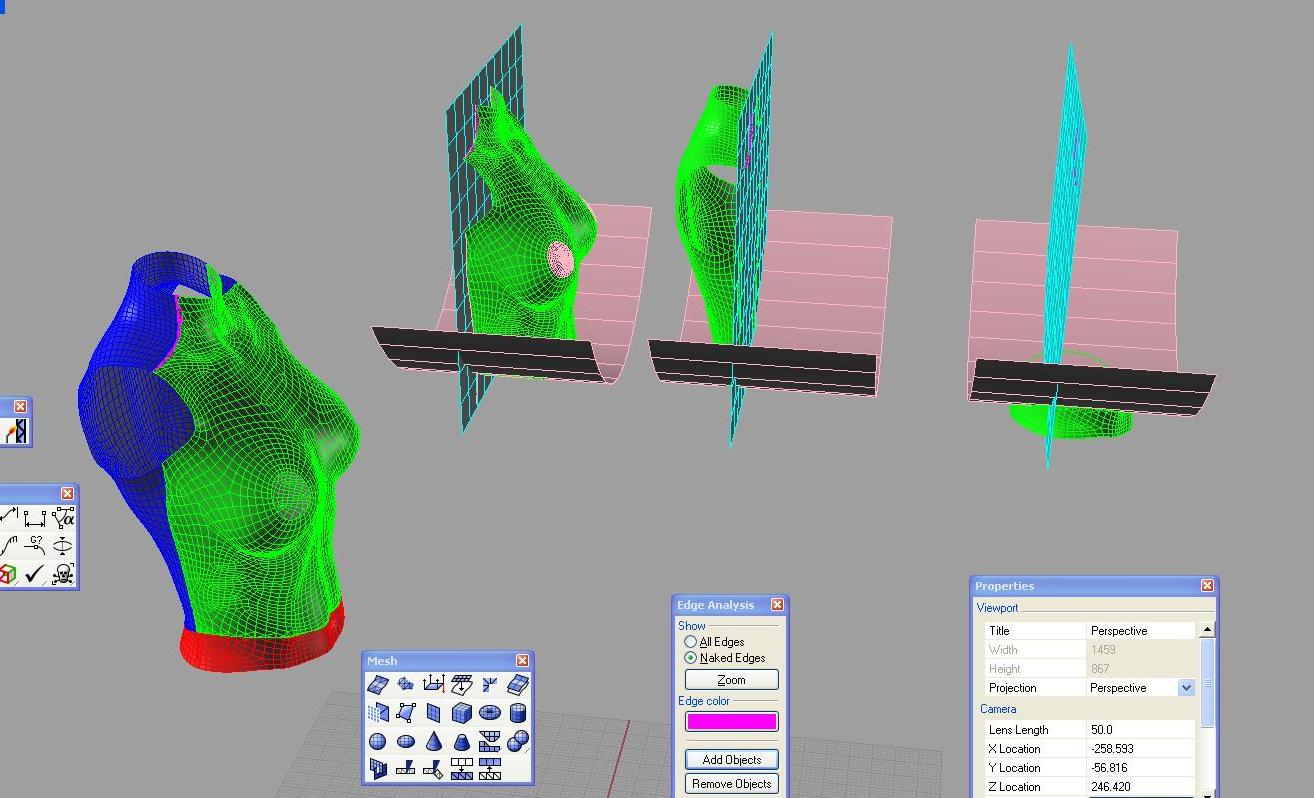The image size is (1314, 798).
Task: Click the Lens Length value field
Action: coord(1140,730)
